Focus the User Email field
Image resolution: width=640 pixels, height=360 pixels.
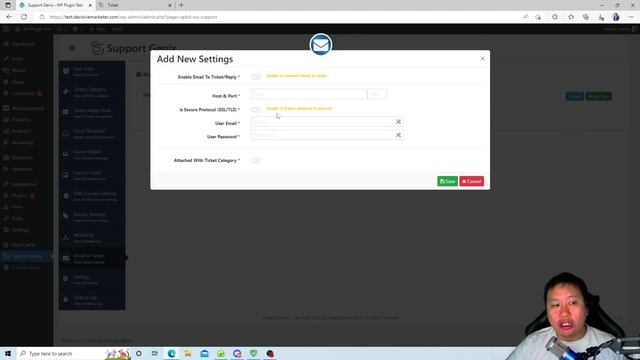(x=322, y=122)
